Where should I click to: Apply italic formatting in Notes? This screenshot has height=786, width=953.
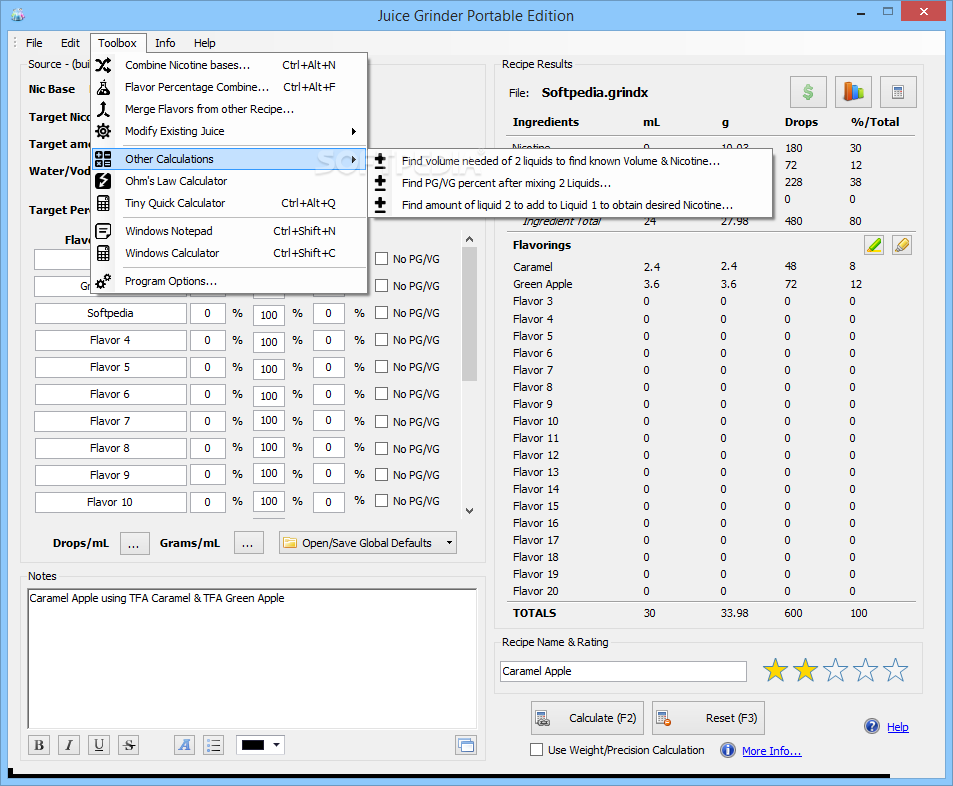[x=69, y=745]
